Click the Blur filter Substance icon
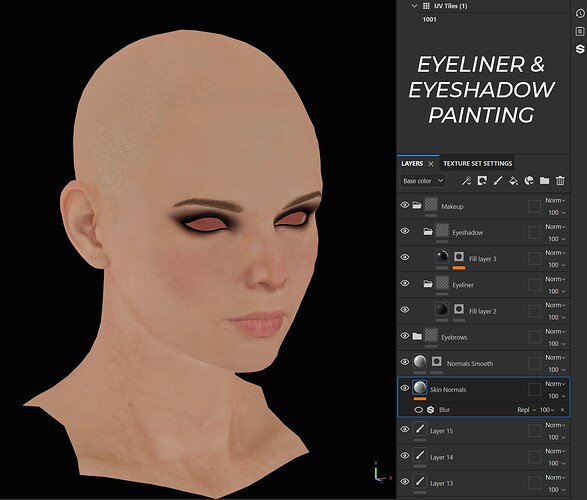The width and height of the screenshot is (587, 500). (431, 410)
